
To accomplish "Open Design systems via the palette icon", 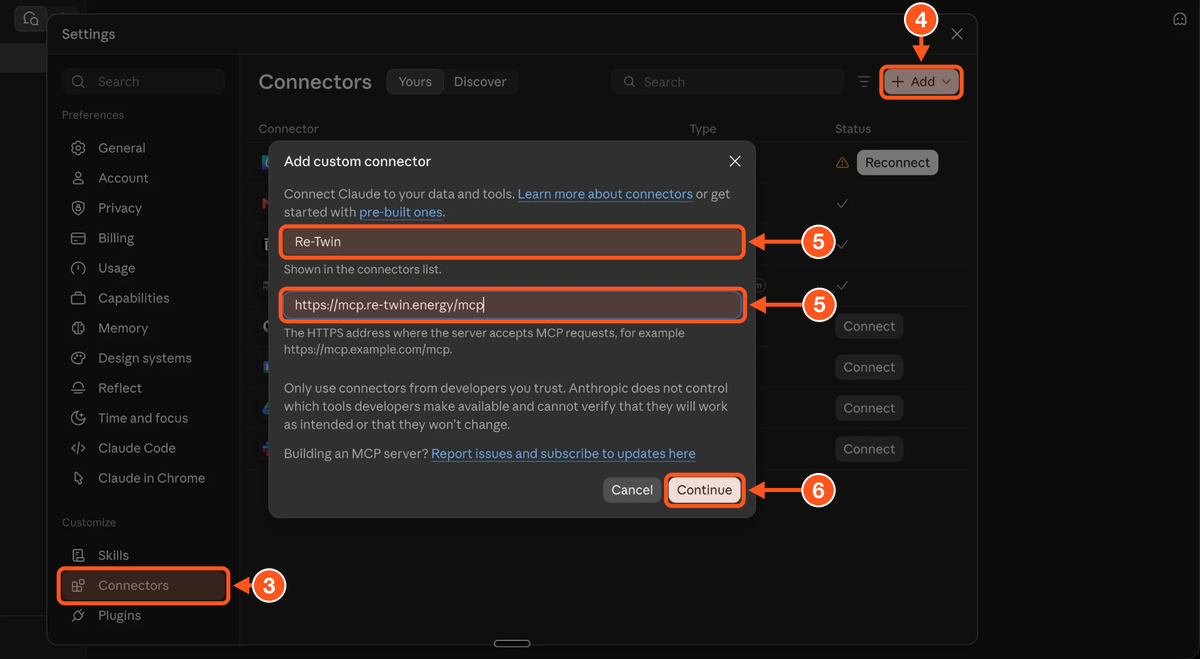I will click(x=78, y=358).
